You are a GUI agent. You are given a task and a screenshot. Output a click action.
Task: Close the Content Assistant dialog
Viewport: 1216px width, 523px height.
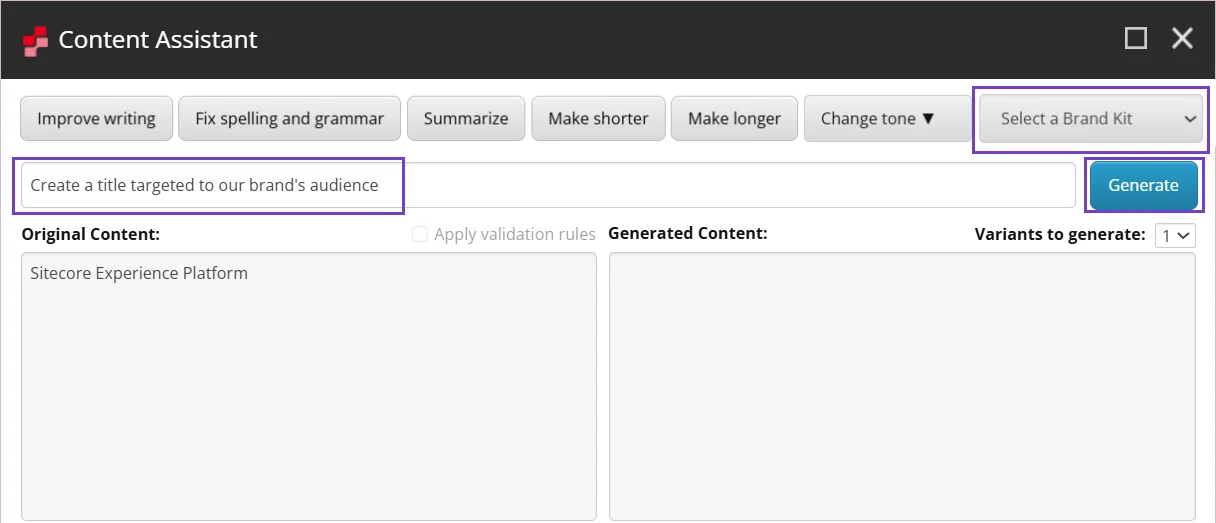1183,38
